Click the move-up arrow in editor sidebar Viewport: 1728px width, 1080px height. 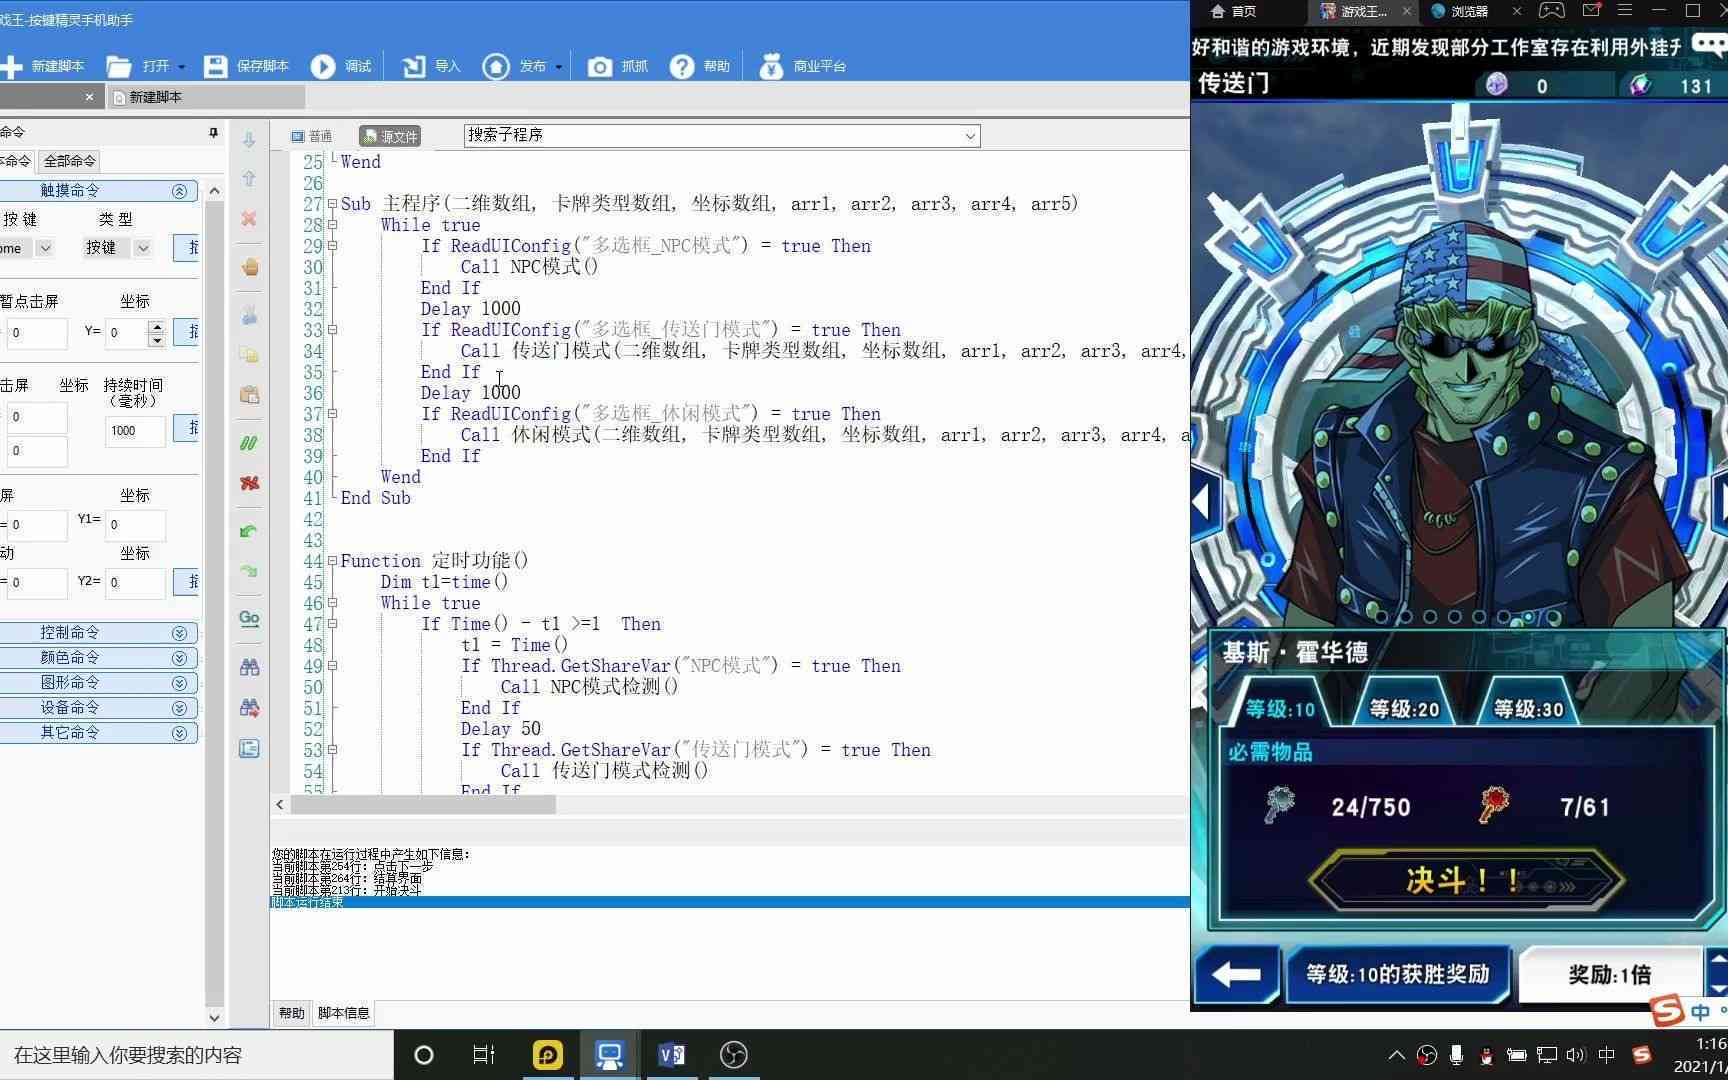(249, 179)
